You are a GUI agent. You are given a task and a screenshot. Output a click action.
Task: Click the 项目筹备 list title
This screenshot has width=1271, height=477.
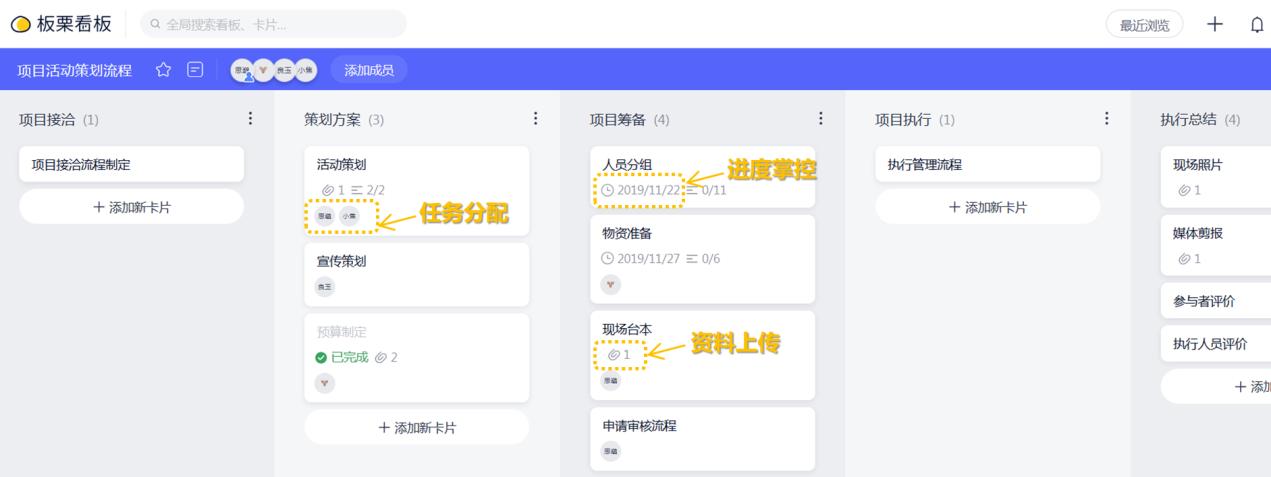point(617,120)
